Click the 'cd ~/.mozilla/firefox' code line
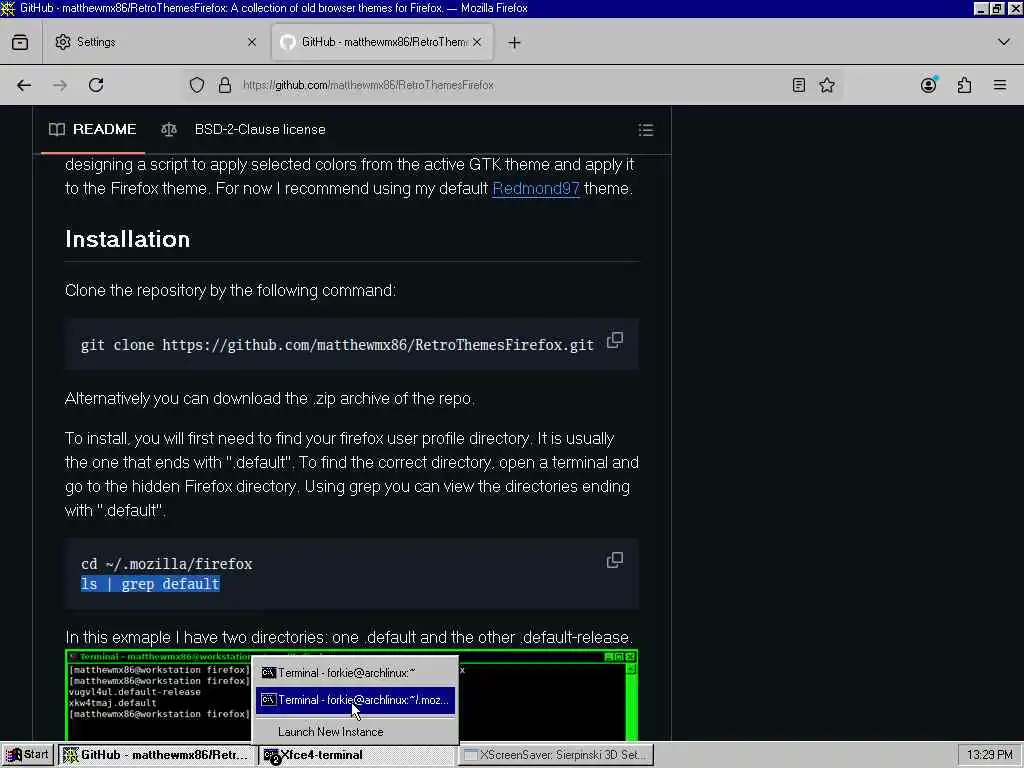Screen dimensions: 1024x768 coord(167,564)
